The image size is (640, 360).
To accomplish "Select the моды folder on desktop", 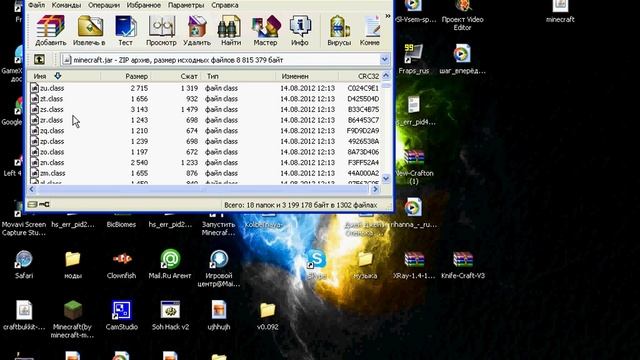I will point(73,264).
